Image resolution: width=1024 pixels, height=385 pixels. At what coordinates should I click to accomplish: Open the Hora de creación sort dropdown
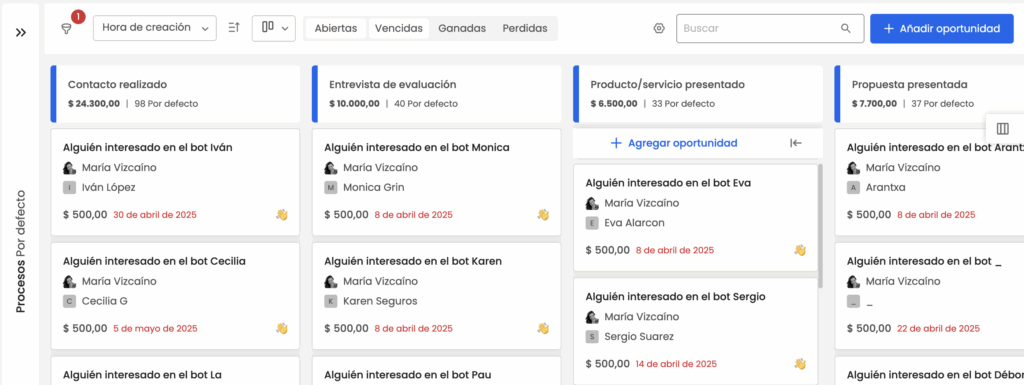[x=155, y=28]
